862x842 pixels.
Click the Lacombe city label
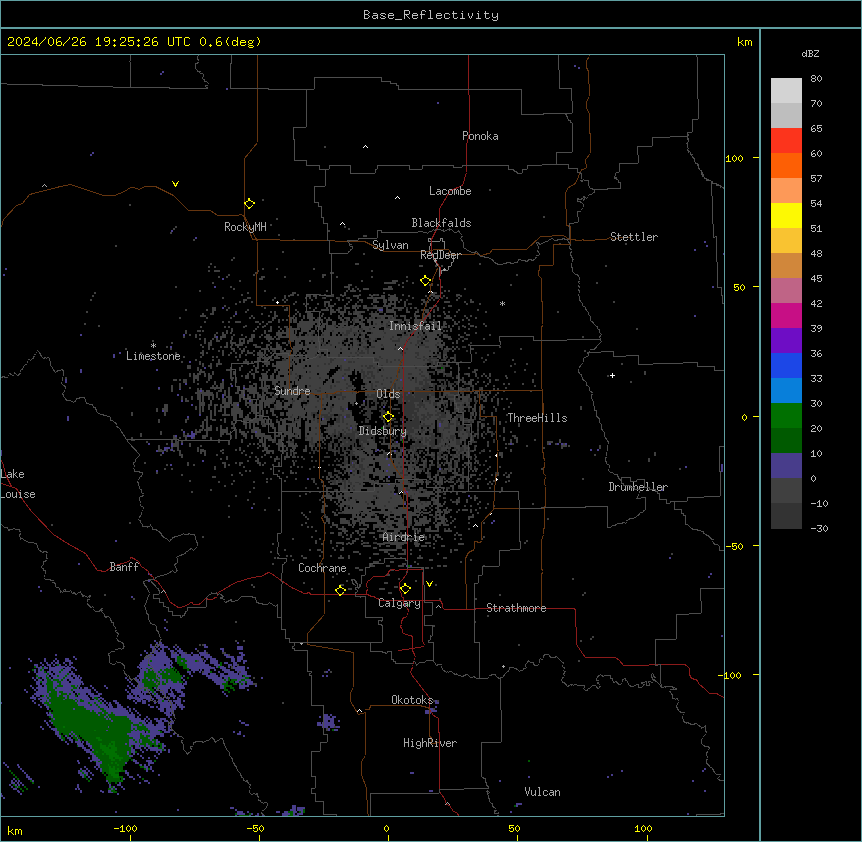pos(450,191)
